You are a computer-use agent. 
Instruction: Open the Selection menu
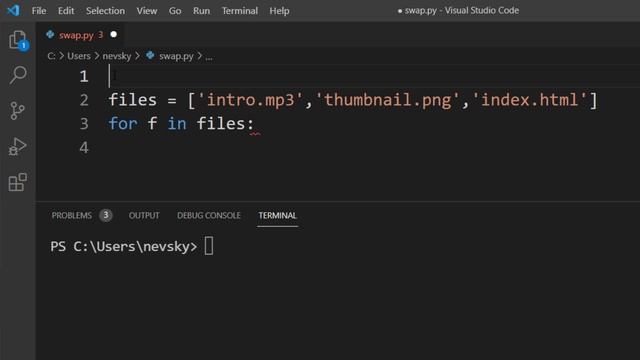tap(105, 11)
